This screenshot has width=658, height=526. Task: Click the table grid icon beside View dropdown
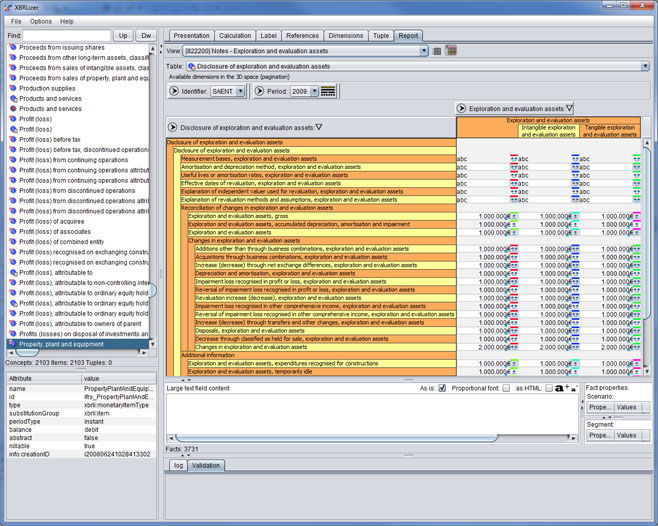(x=437, y=51)
